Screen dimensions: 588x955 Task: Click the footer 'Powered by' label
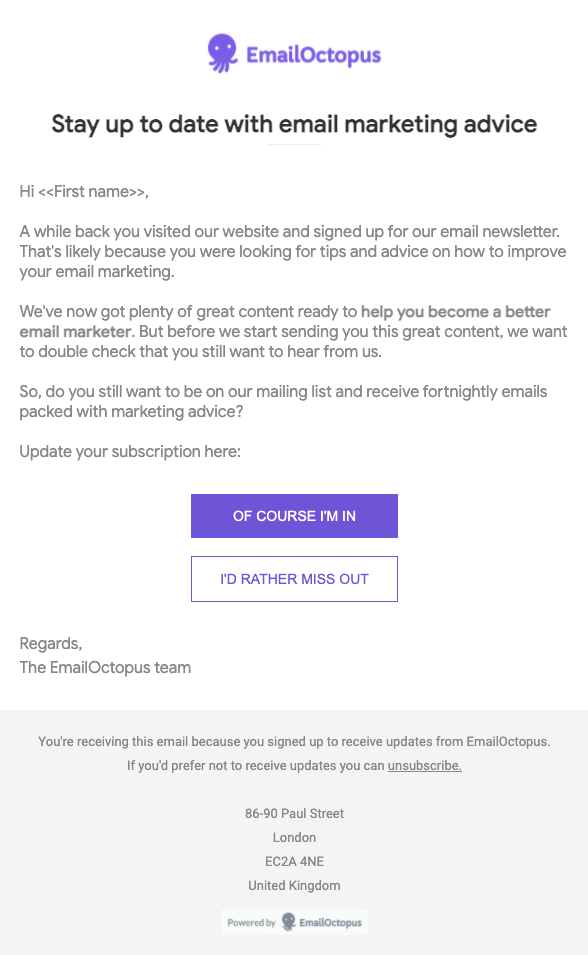click(252, 922)
